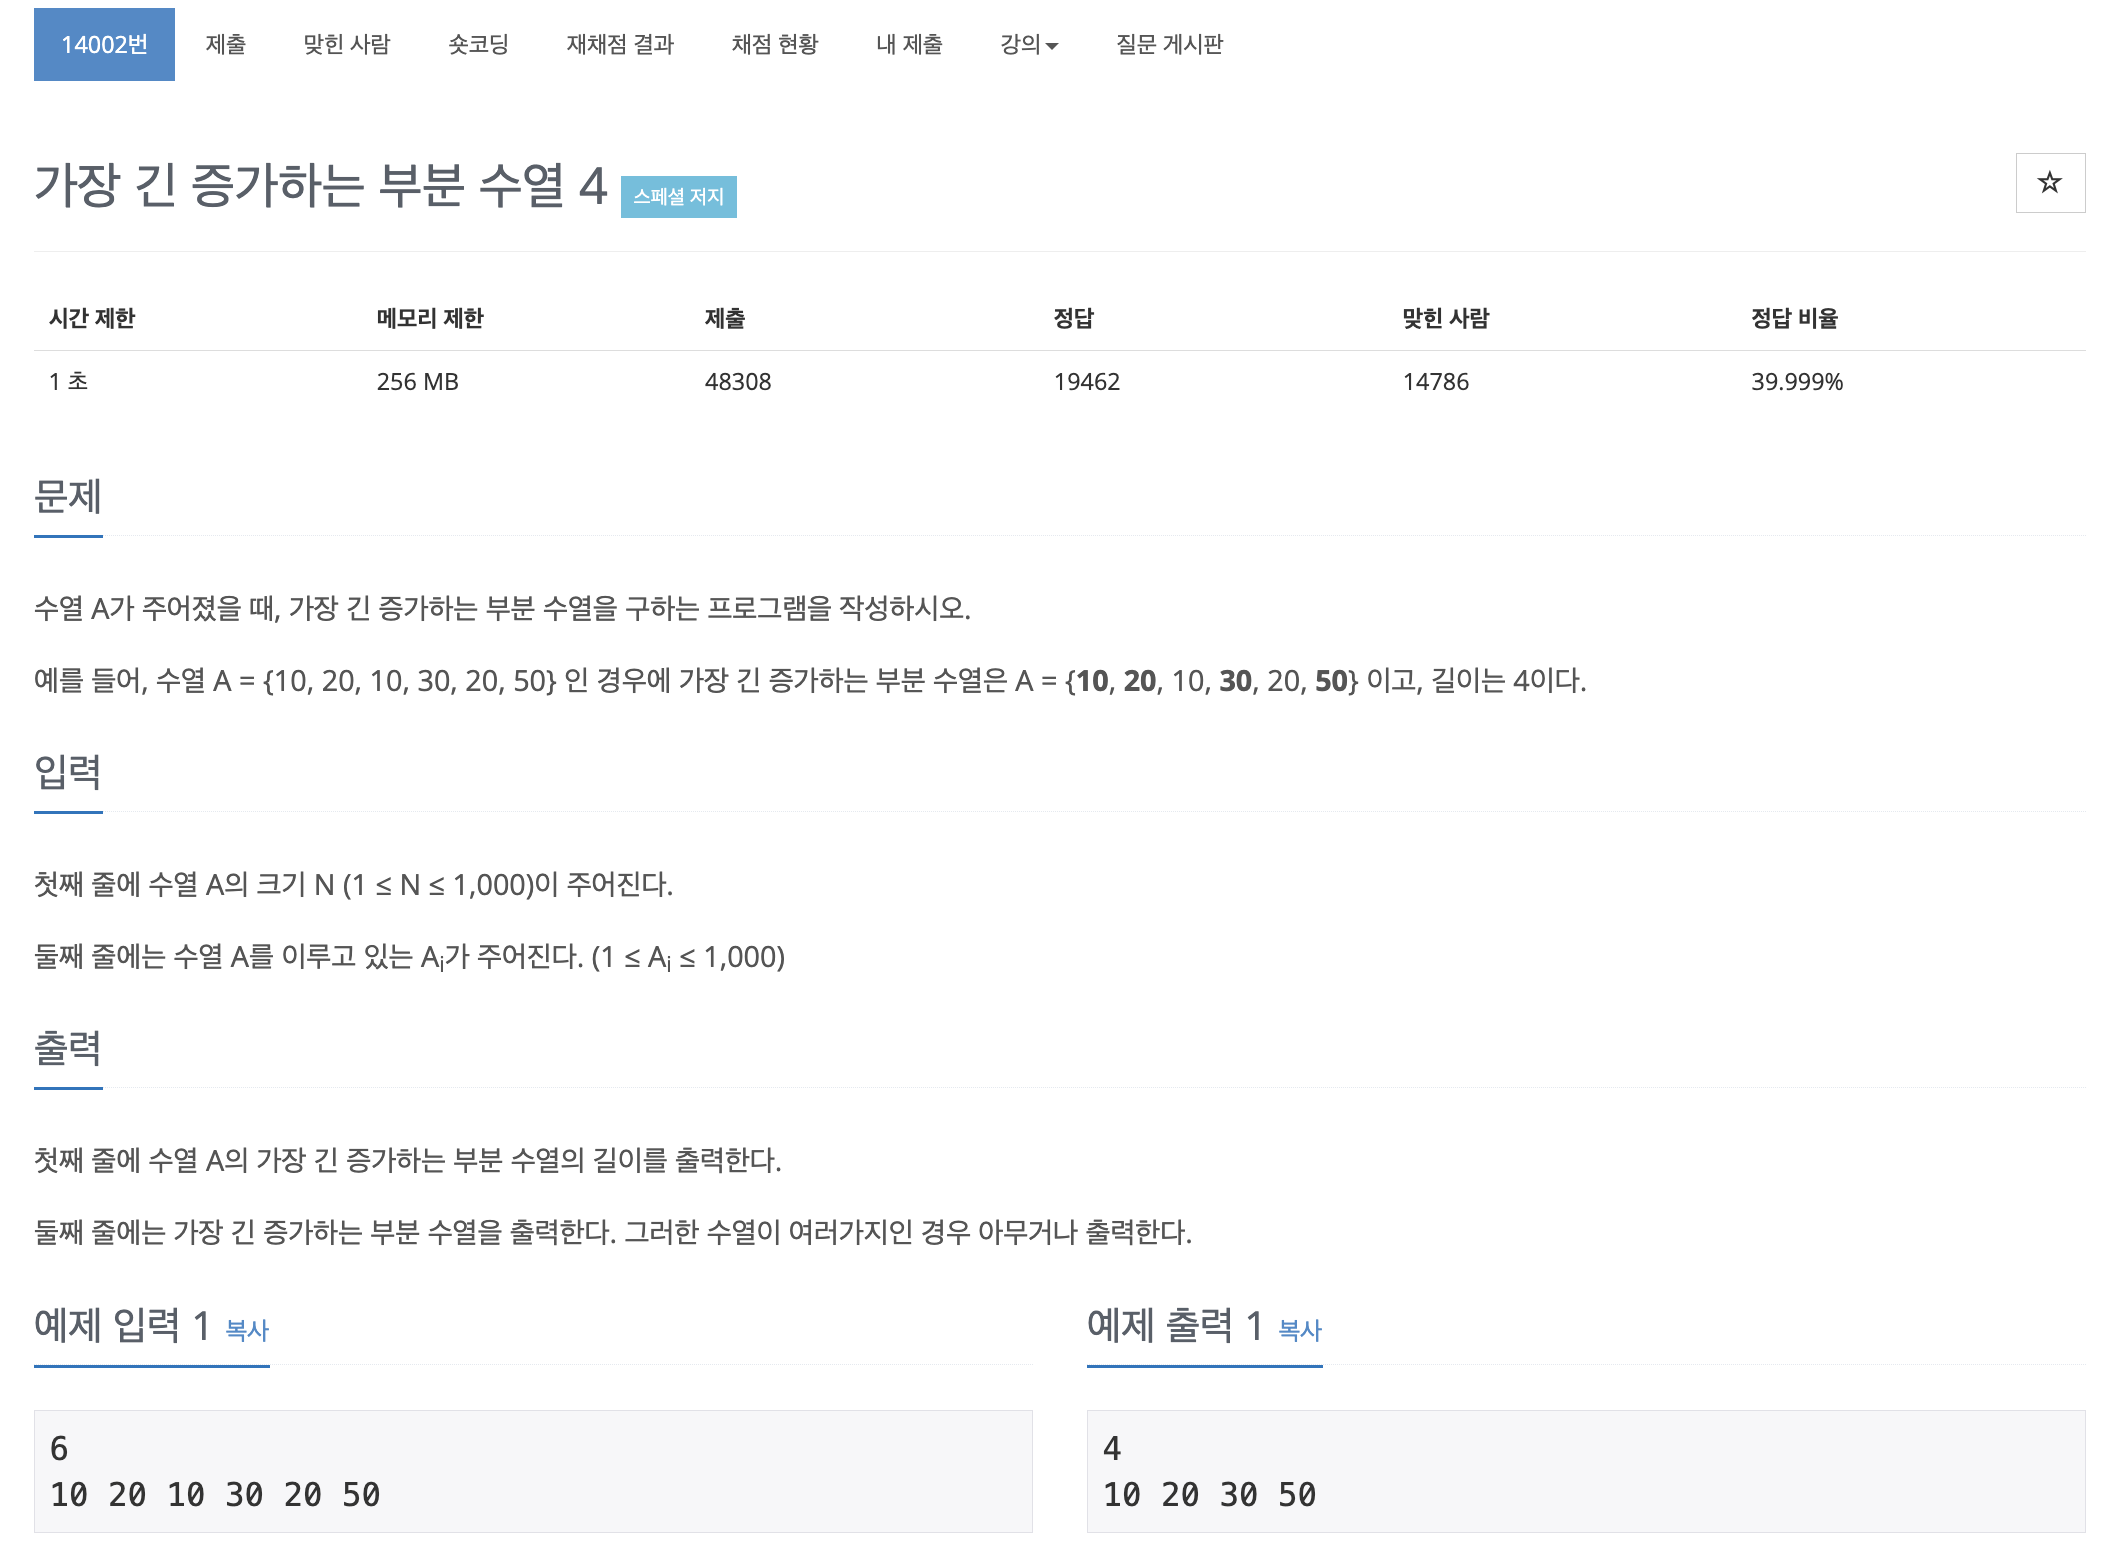The width and height of the screenshot is (2126, 1548).
Task: Bookmark the problem with the star icon
Action: click(2051, 183)
